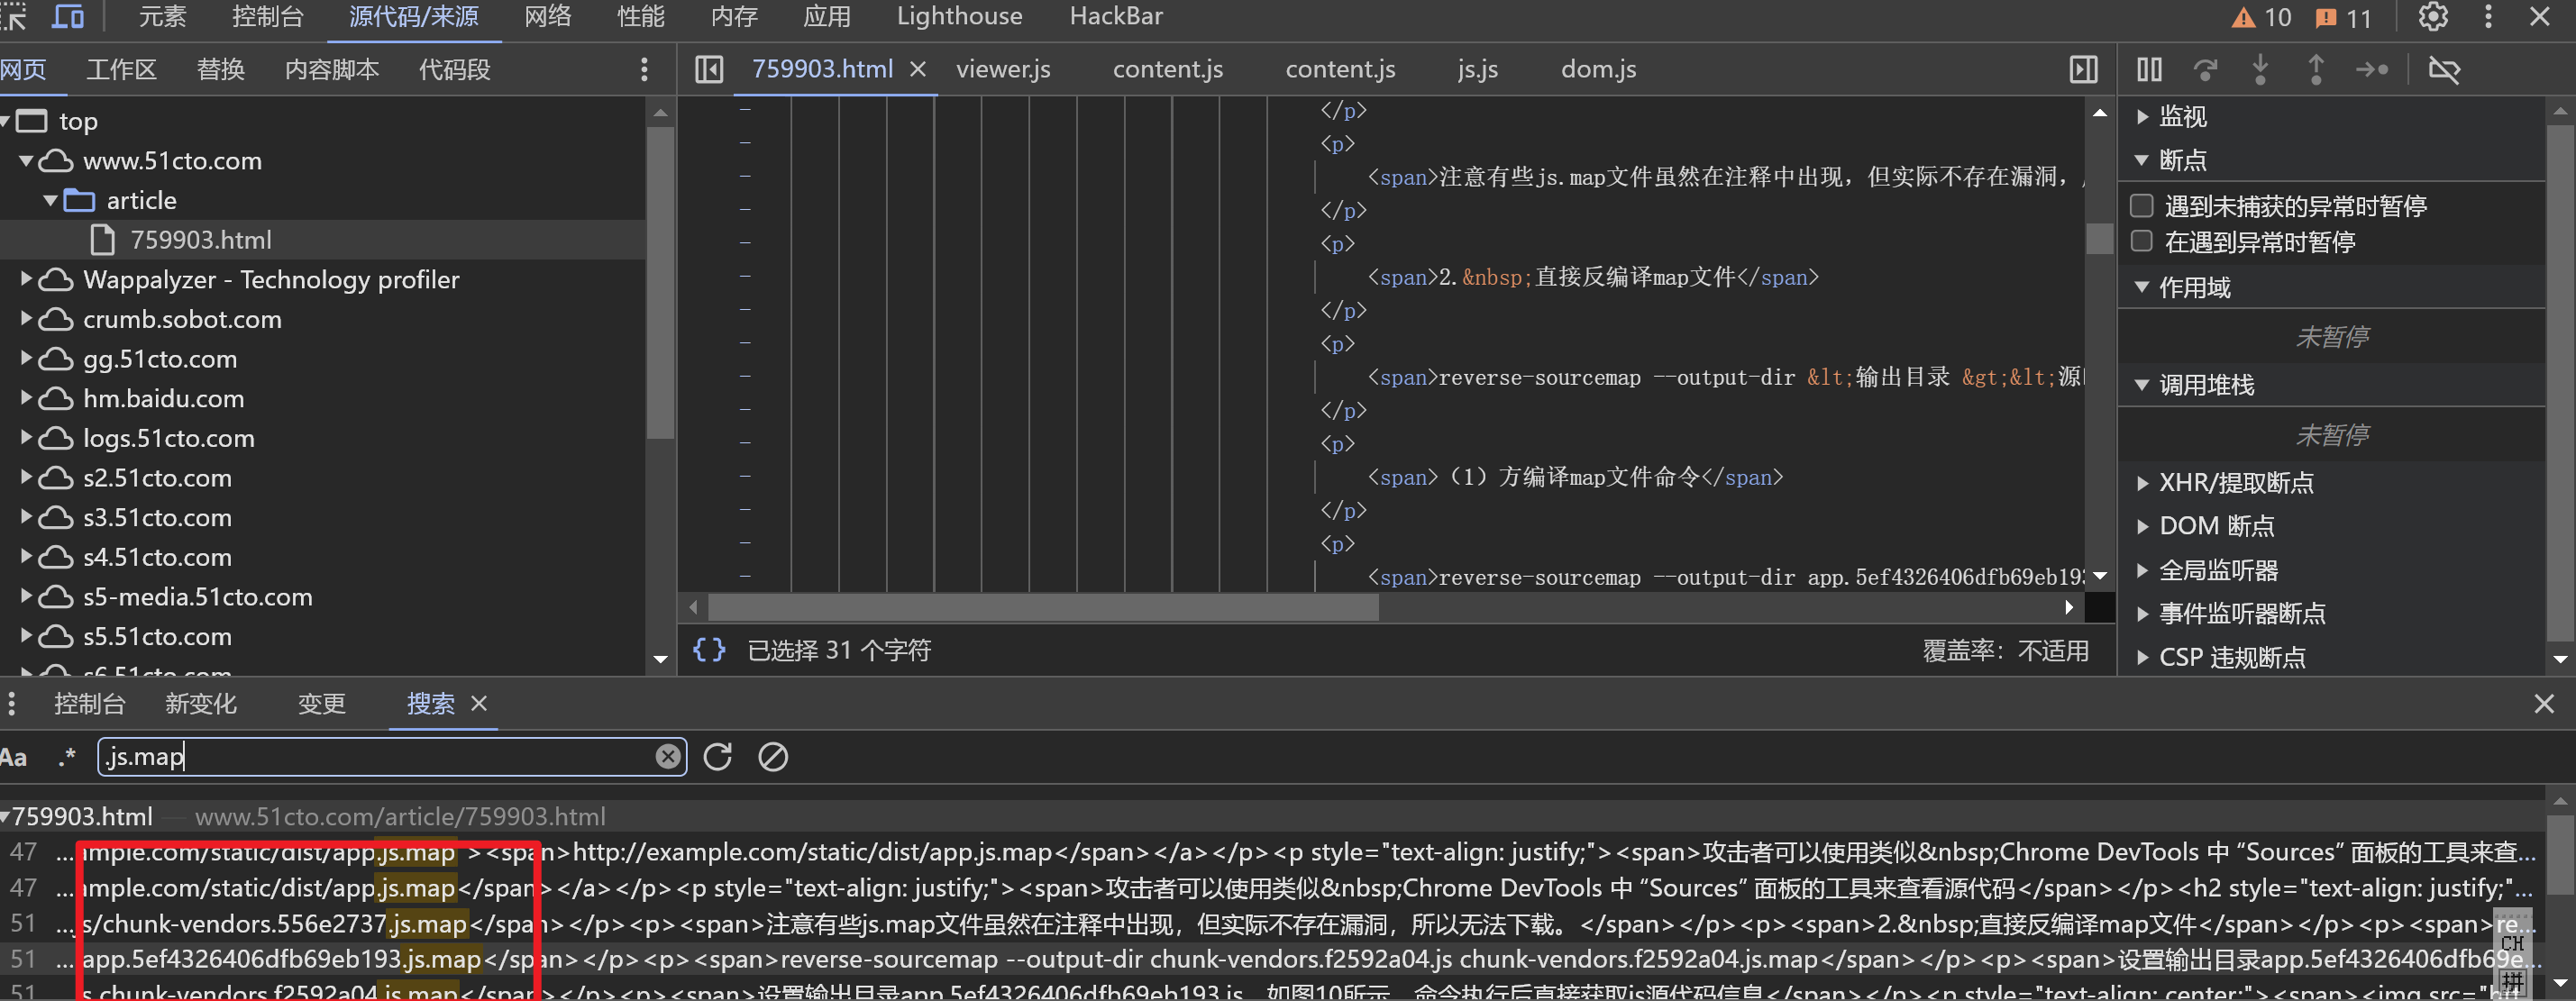Close the 搜索 drawer tab
Viewport: 2576px width, 1001px height.
(479, 704)
